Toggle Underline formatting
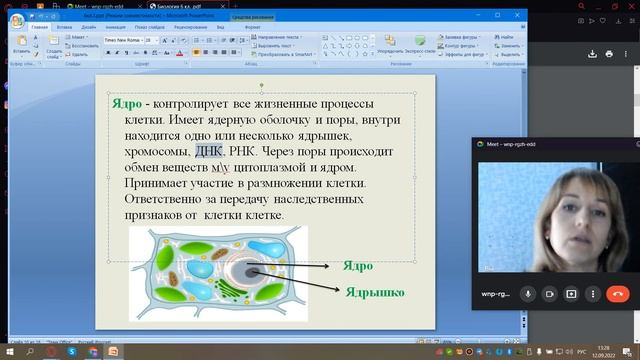640x360 pixels. 127,53
